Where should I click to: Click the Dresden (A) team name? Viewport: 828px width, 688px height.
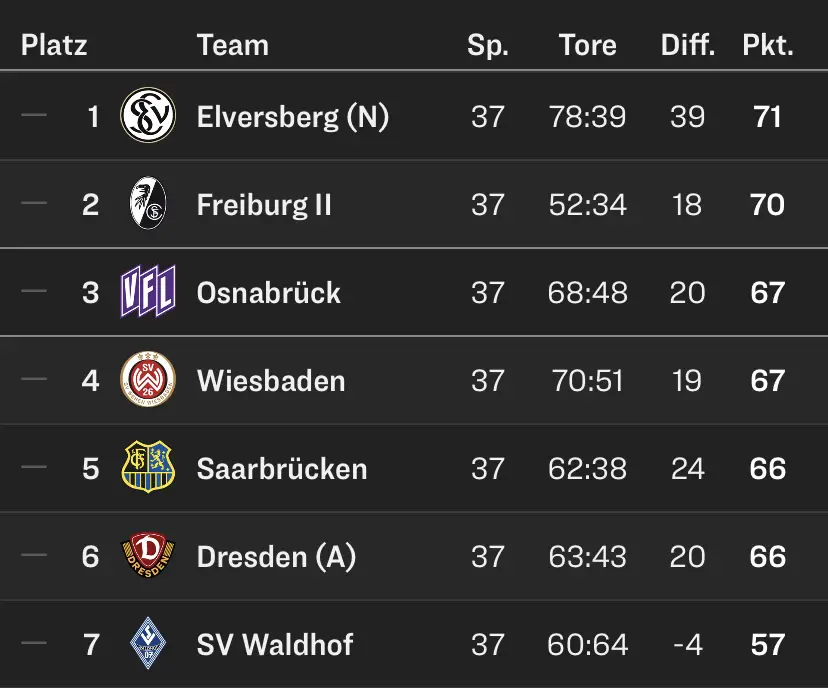coord(276,557)
